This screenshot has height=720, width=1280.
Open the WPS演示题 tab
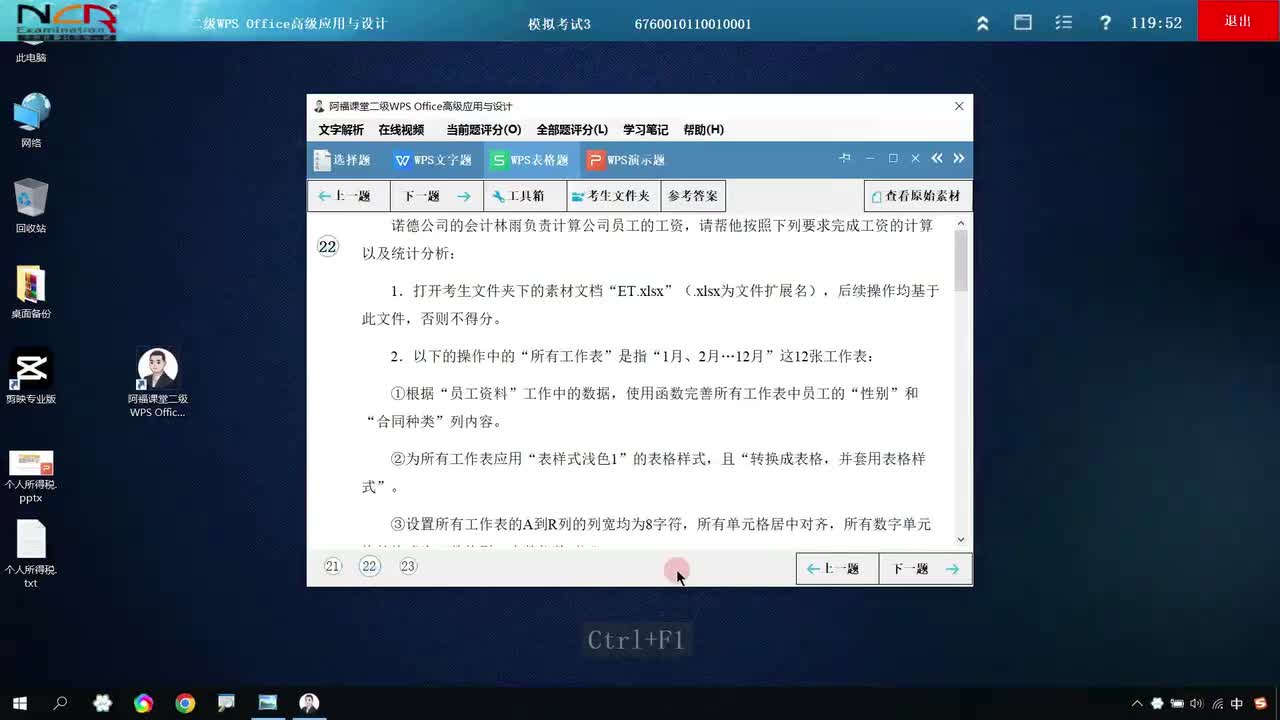[x=626, y=160]
